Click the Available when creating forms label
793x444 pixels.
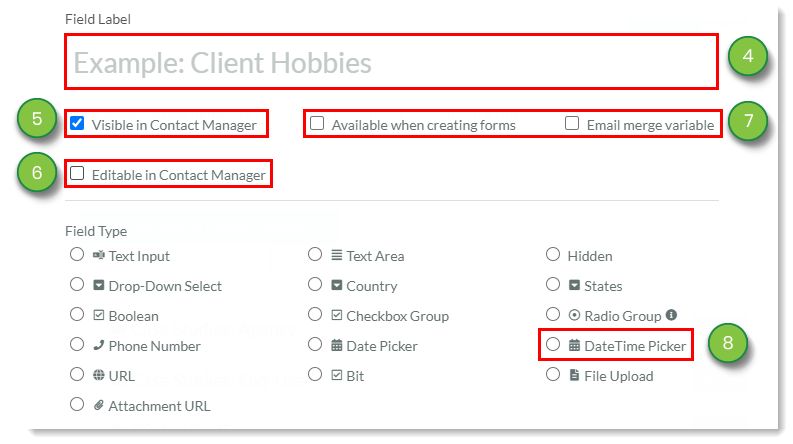423,125
